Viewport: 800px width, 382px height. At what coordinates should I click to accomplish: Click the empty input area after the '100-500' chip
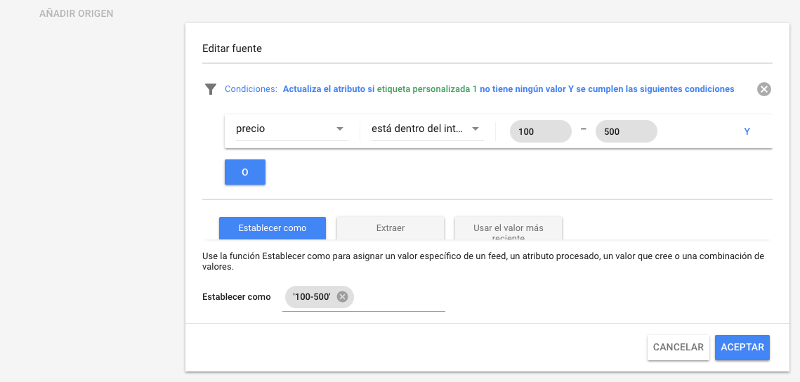pyautogui.click(x=399, y=298)
